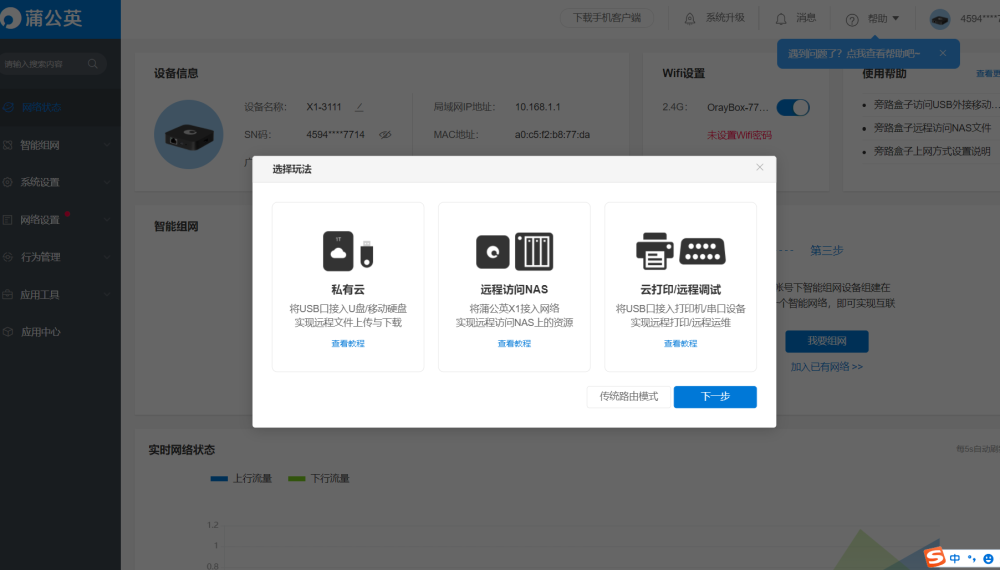This screenshot has width=1000, height=570.
Task: Click the account avatar device icon
Action: coord(939,19)
